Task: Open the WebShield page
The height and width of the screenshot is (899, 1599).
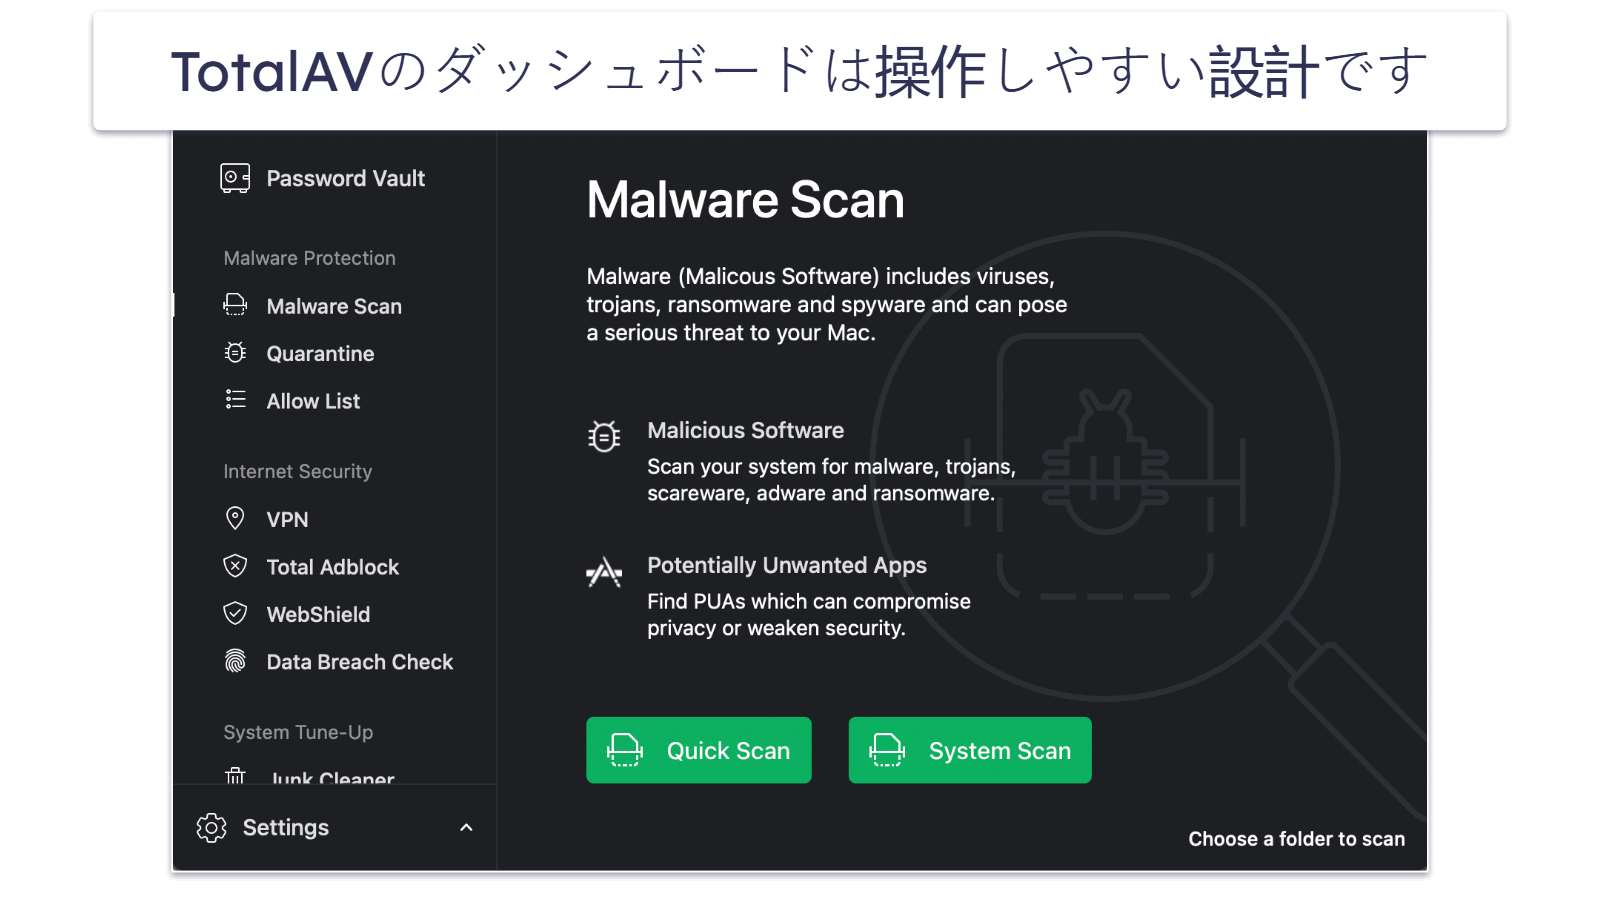Action: click(x=318, y=615)
